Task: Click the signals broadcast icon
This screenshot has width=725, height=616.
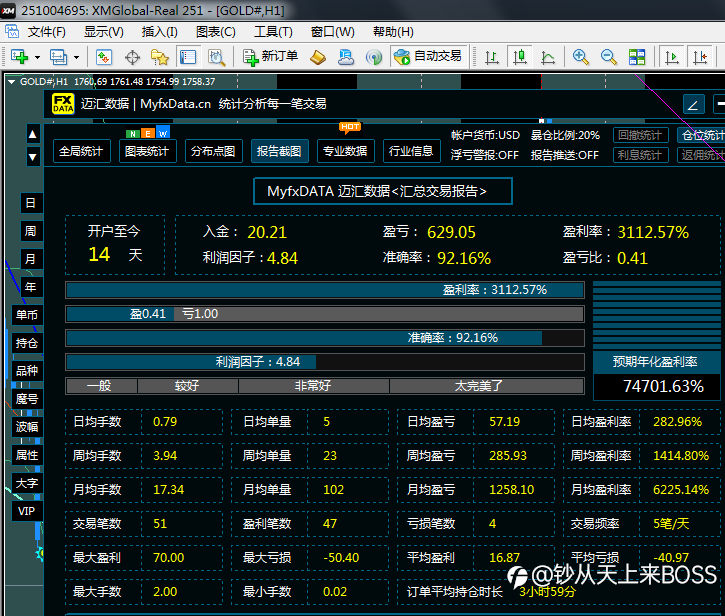Action: pyautogui.click(x=374, y=57)
